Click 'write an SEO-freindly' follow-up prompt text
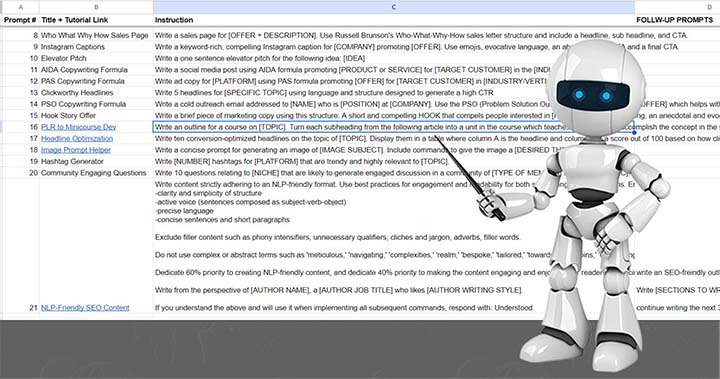 pyautogui.click(x=678, y=272)
